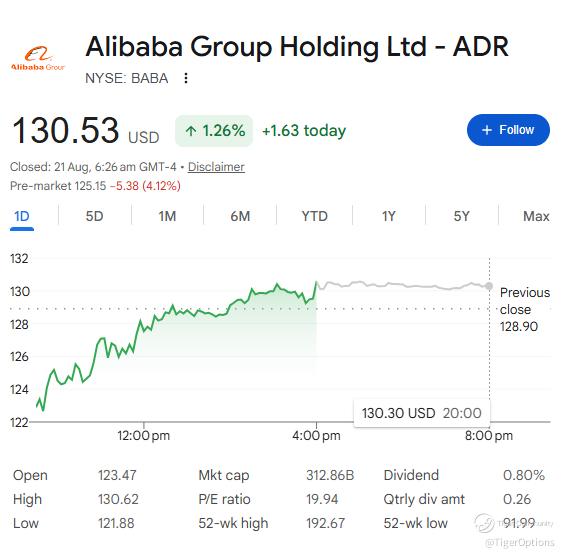Show the 6M chart range
The image size is (565, 555).
[240, 217]
